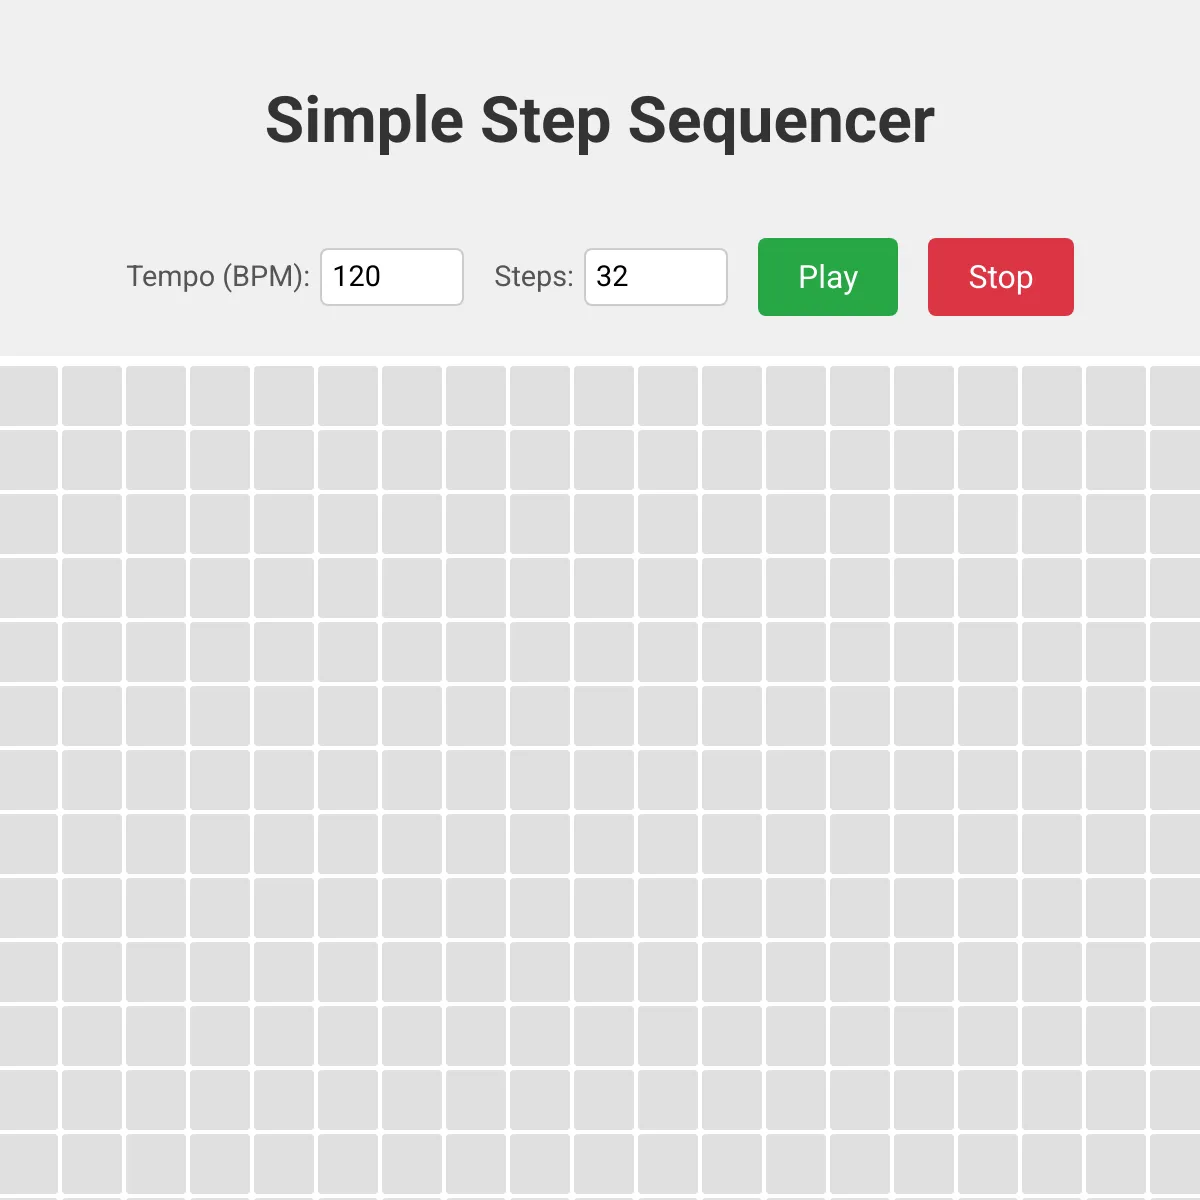Click the Simple Step Sequencer heading
The height and width of the screenshot is (1200, 1200).
click(x=600, y=121)
